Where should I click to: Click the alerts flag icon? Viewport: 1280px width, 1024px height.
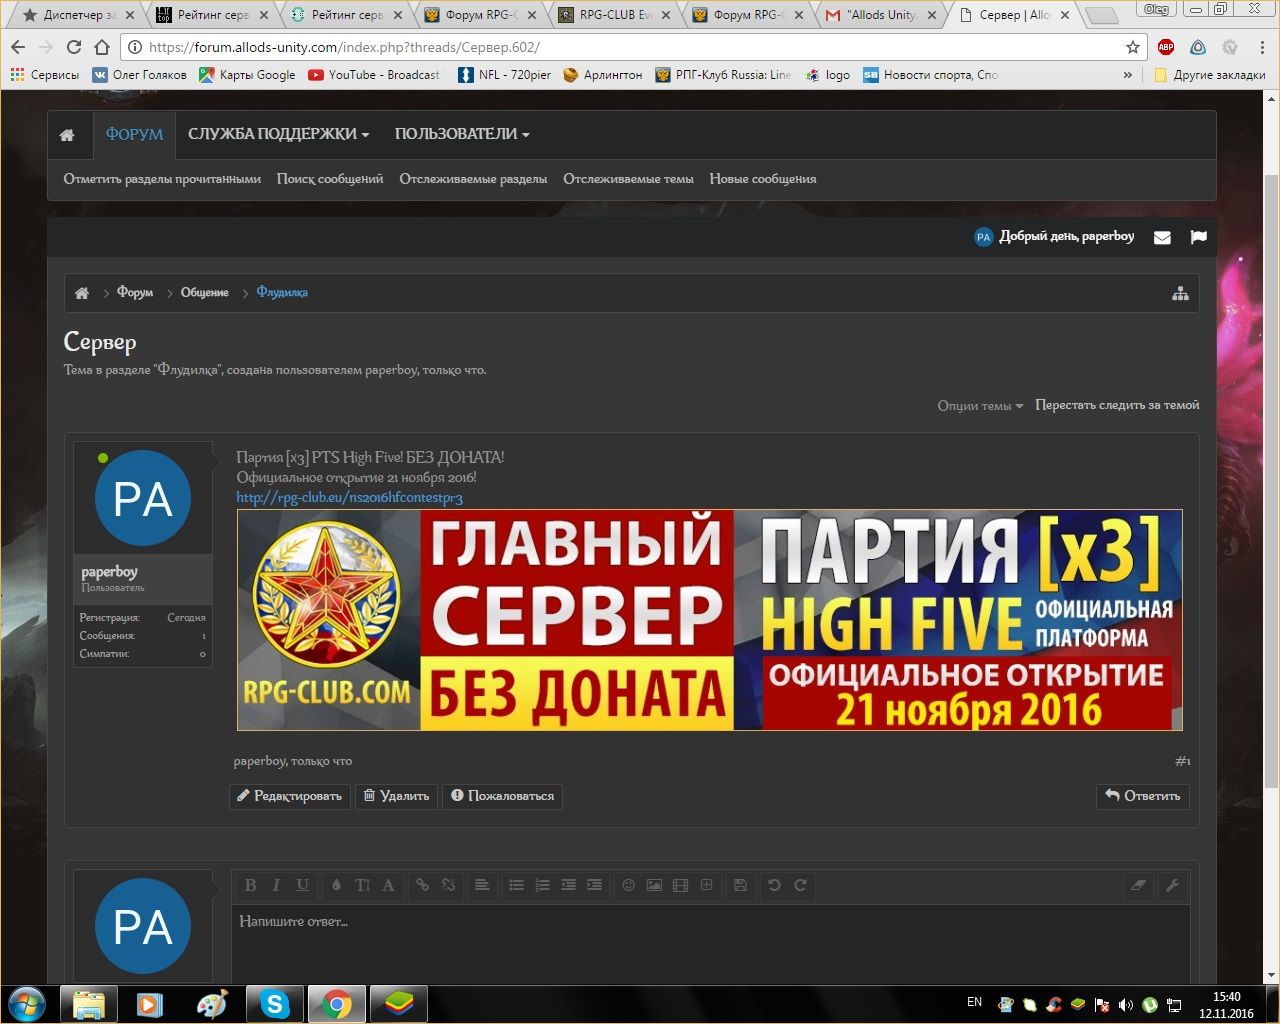point(1199,237)
